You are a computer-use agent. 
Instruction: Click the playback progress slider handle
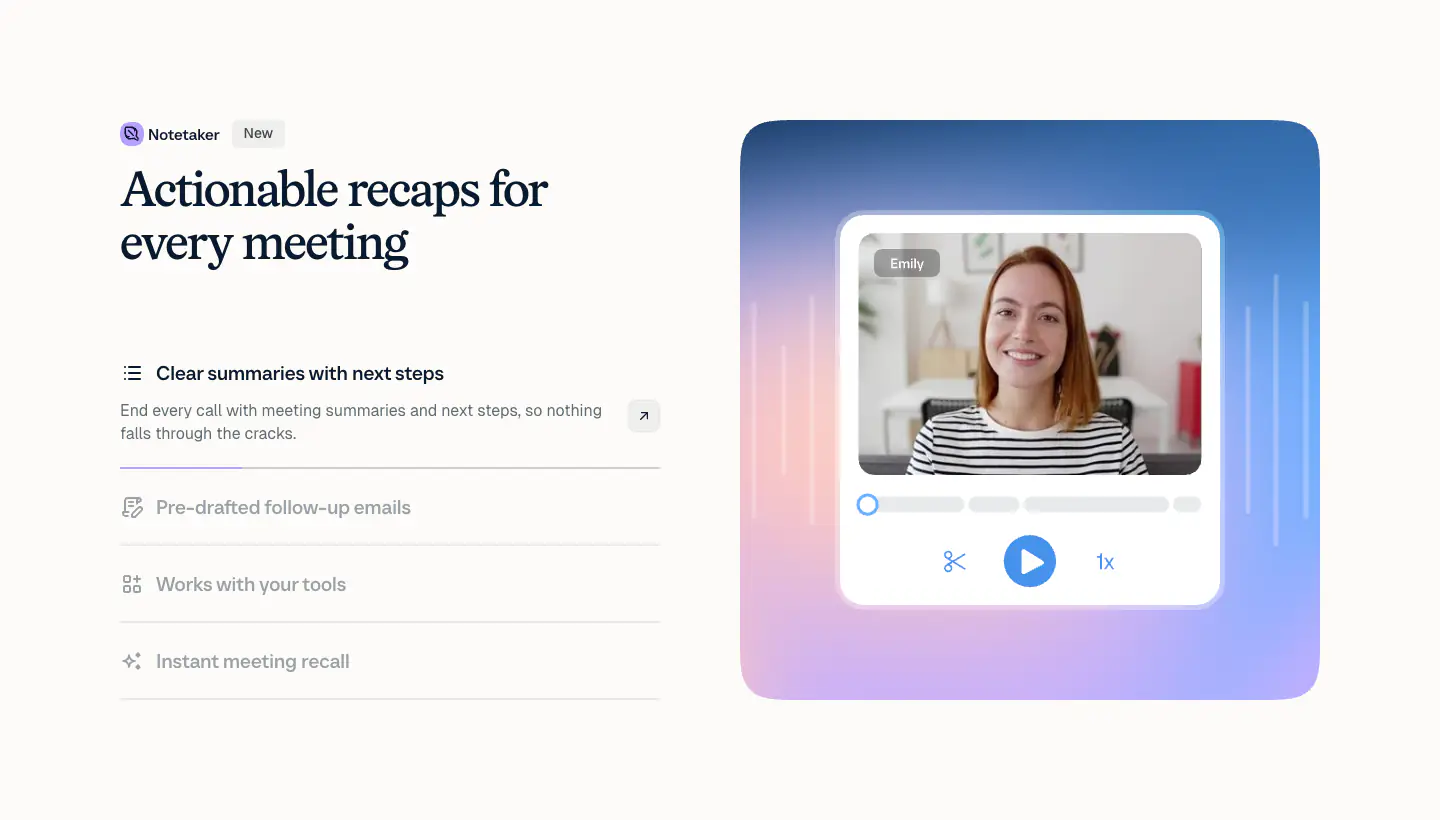point(867,505)
